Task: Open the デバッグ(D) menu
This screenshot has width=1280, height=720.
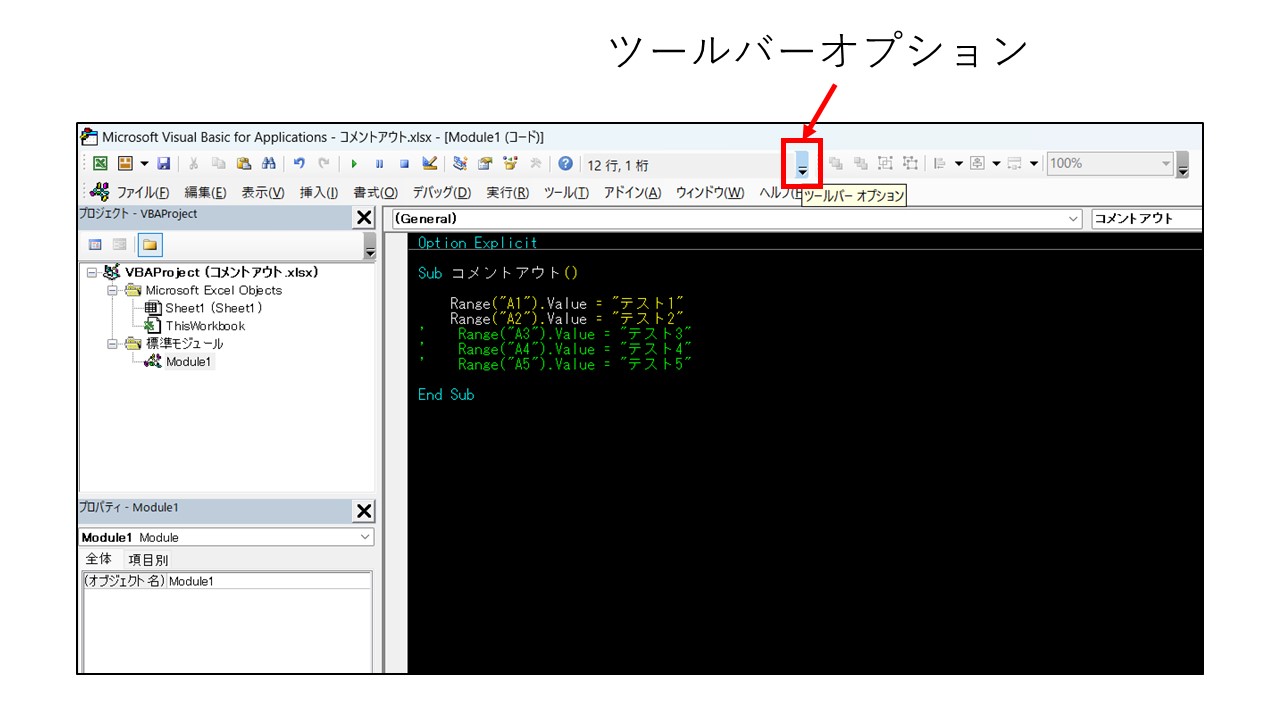Action: [442, 193]
